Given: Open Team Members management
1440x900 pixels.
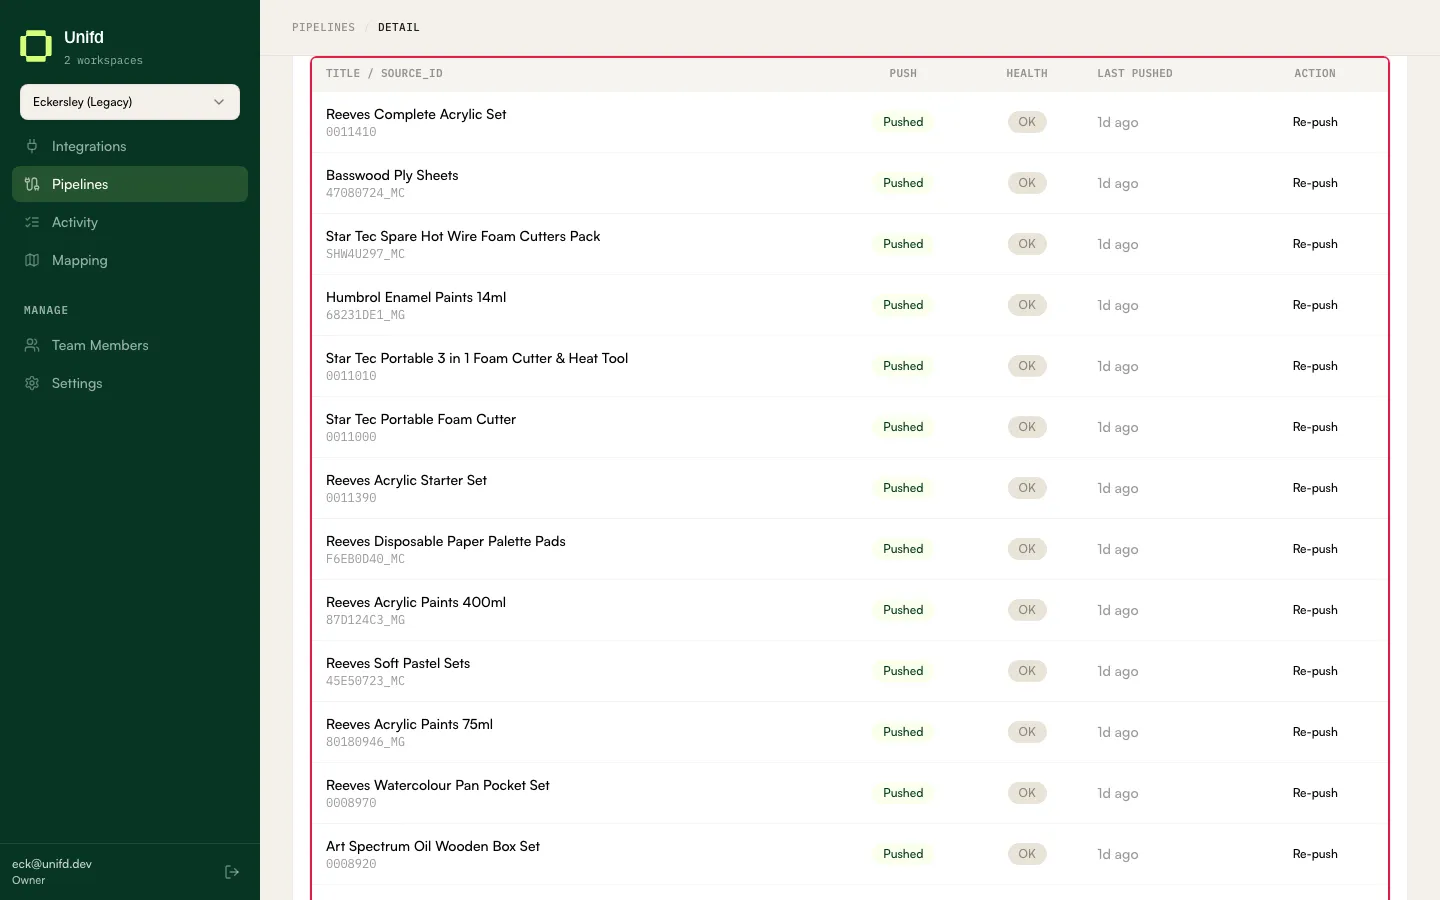Looking at the screenshot, I should (130, 345).
